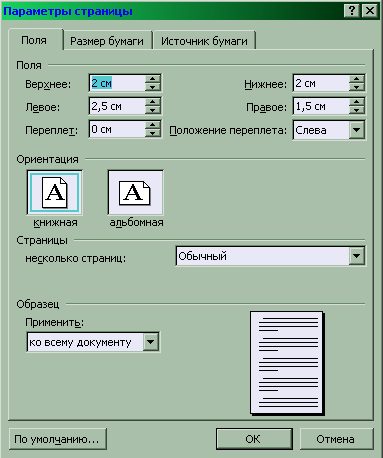
Task: Close the Параметры страницы dialog
Action: (370, 11)
